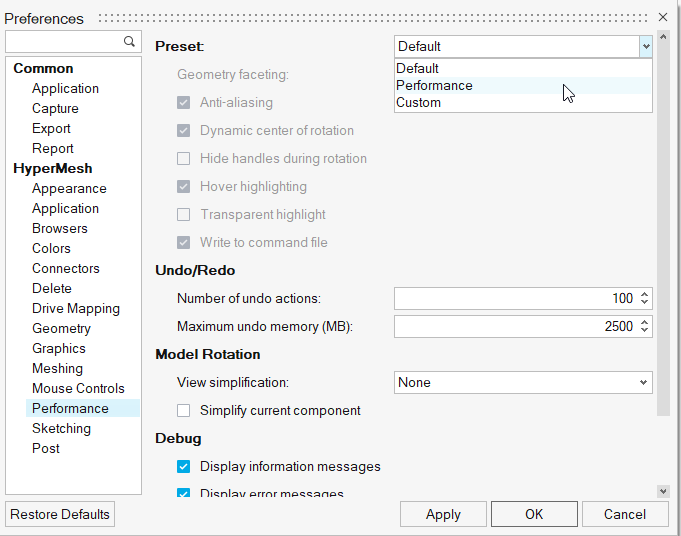
Task: Enable Transparent highlight checkbox
Action: click(x=183, y=215)
